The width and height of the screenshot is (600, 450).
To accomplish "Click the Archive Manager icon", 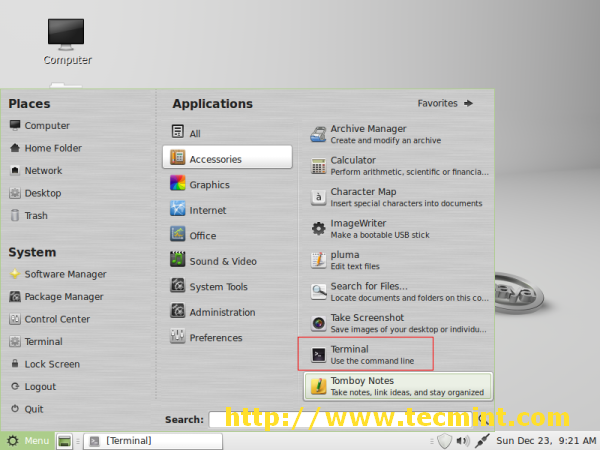I will [318, 134].
